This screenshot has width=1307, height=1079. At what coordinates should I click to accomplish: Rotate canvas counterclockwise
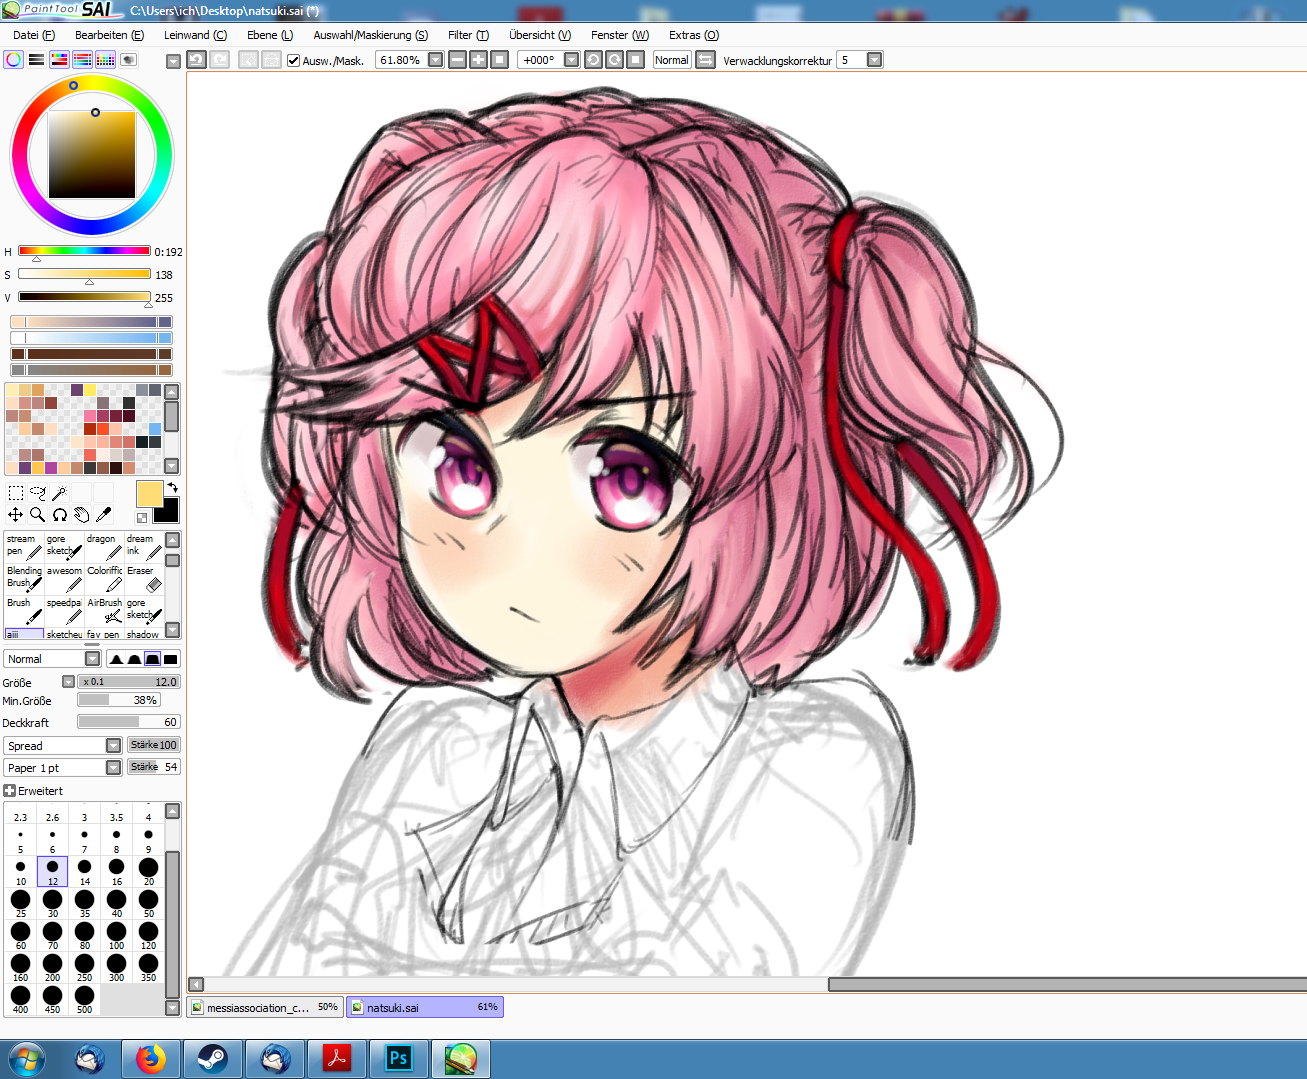593,60
